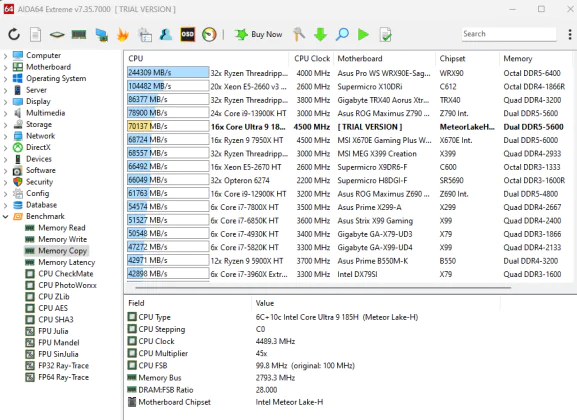Click the user profile toolbar icon

(166, 35)
